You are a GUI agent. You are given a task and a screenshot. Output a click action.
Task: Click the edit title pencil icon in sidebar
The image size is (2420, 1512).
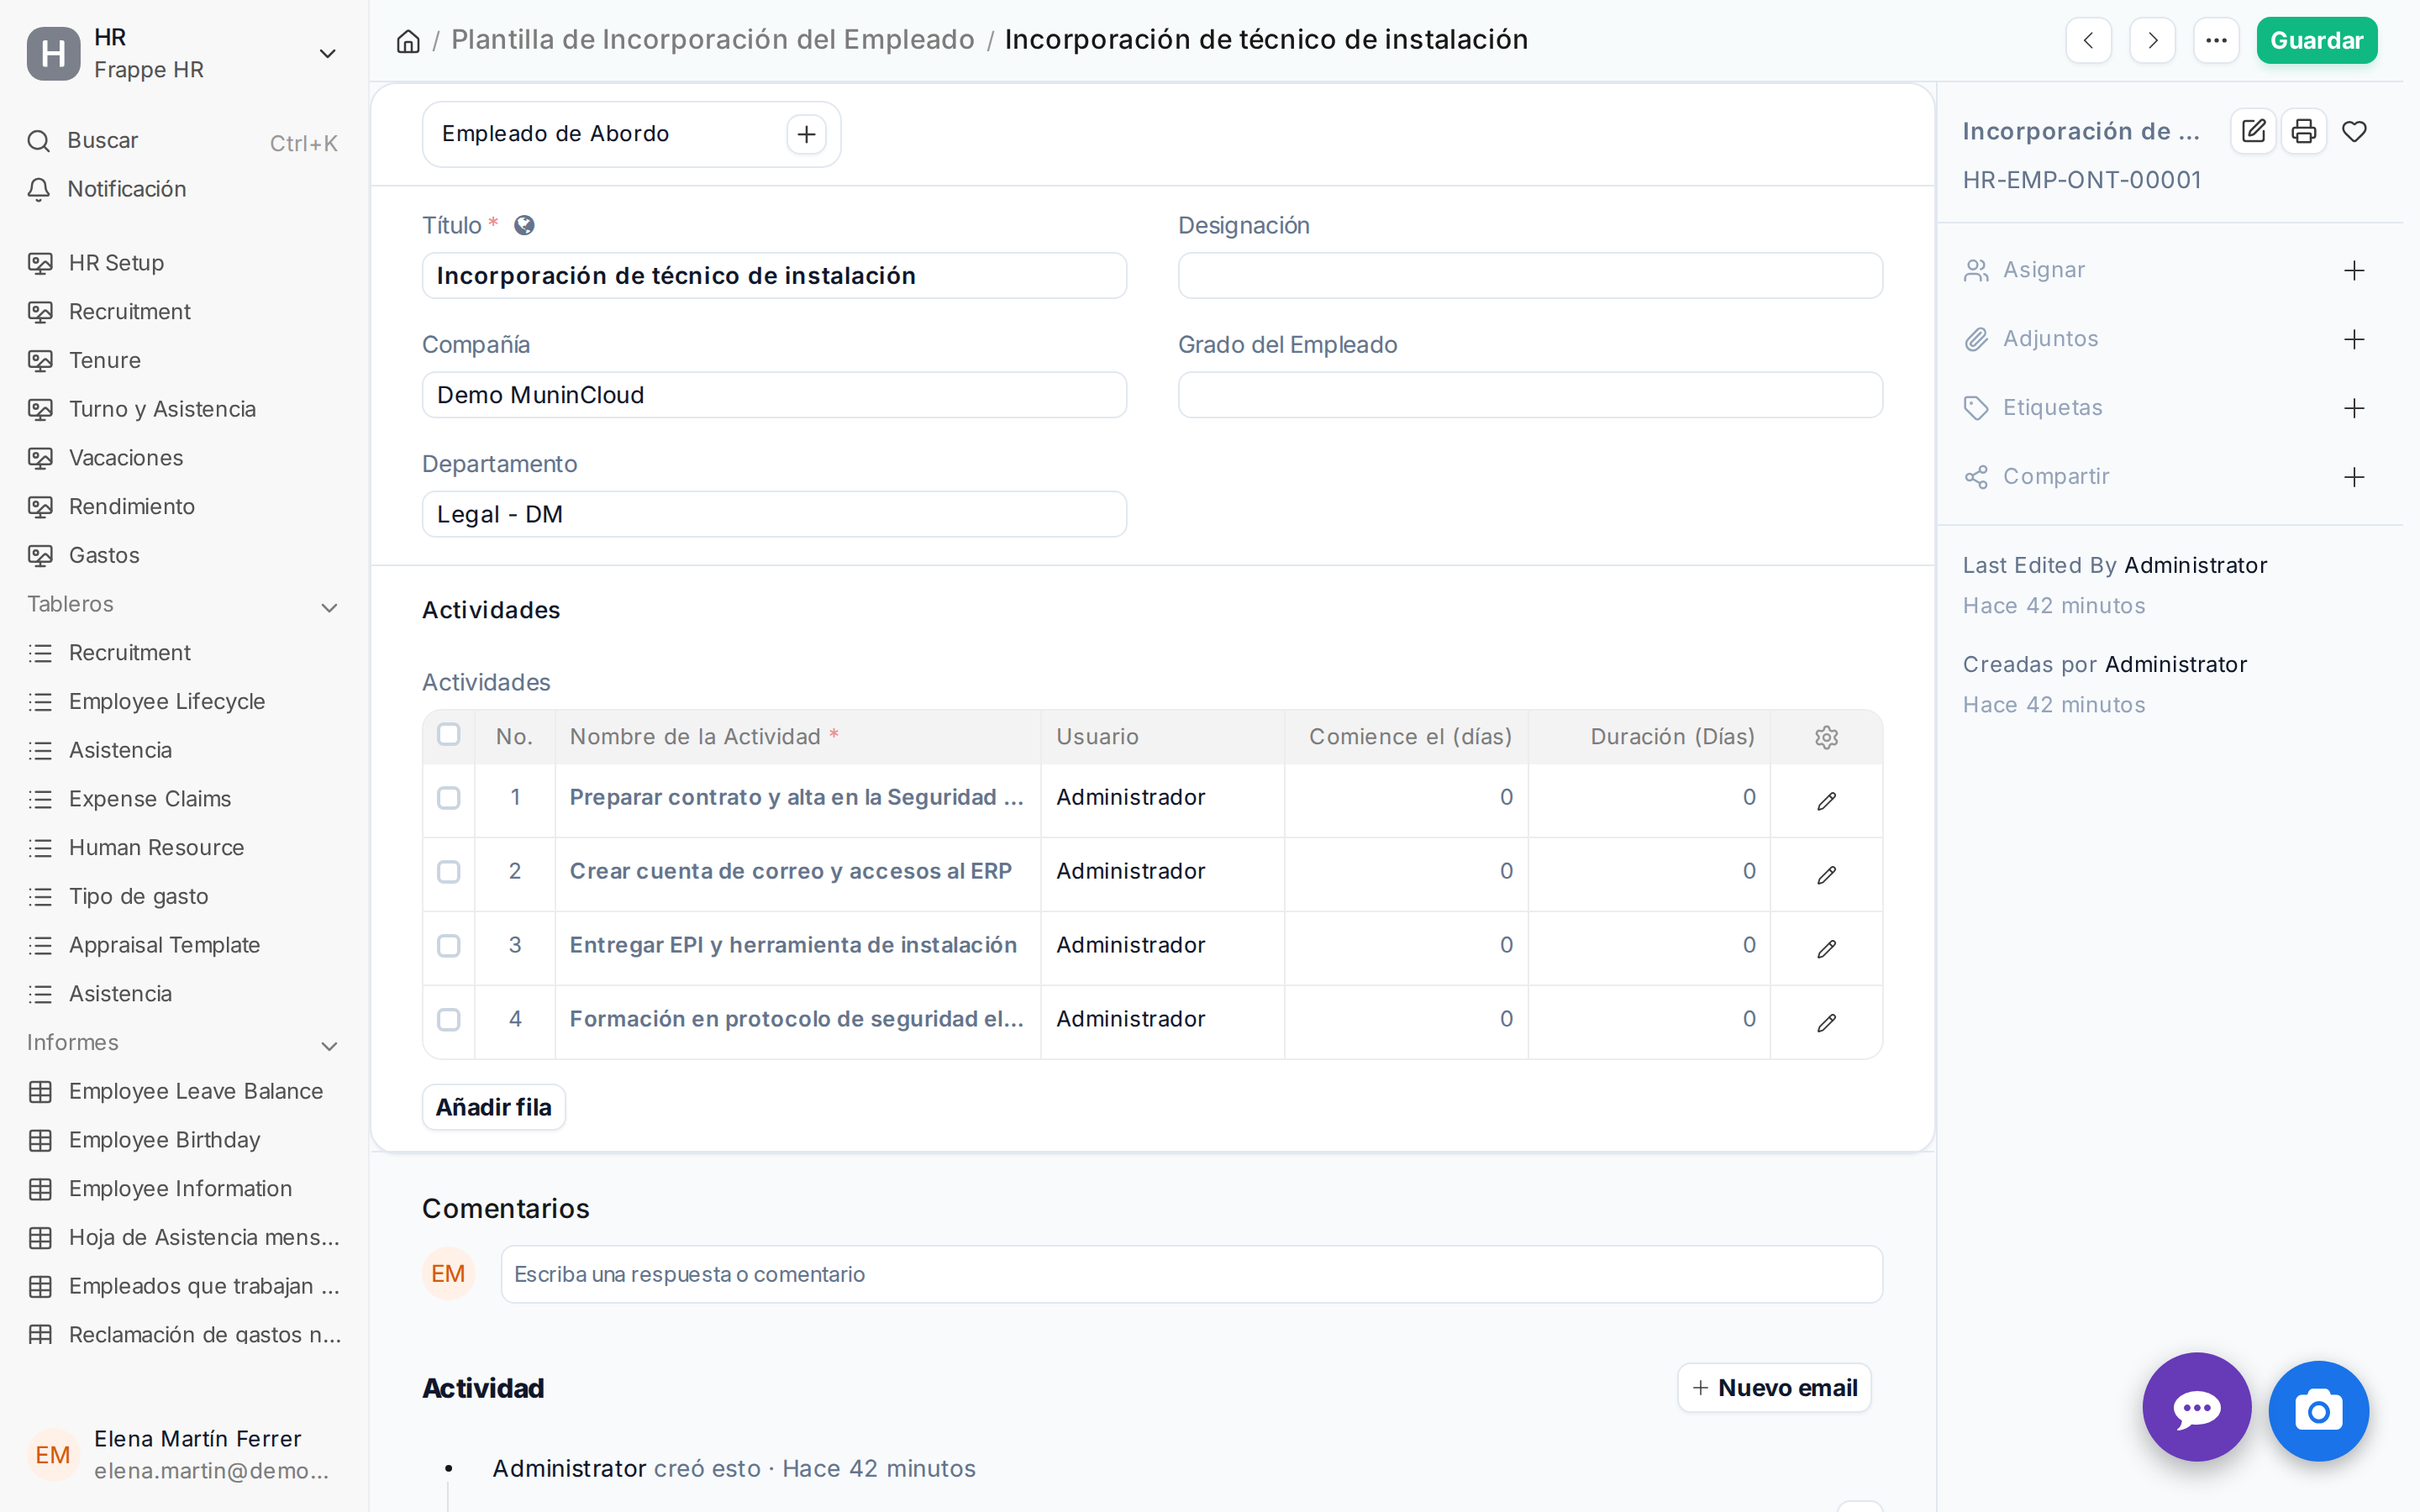[2253, 131]
